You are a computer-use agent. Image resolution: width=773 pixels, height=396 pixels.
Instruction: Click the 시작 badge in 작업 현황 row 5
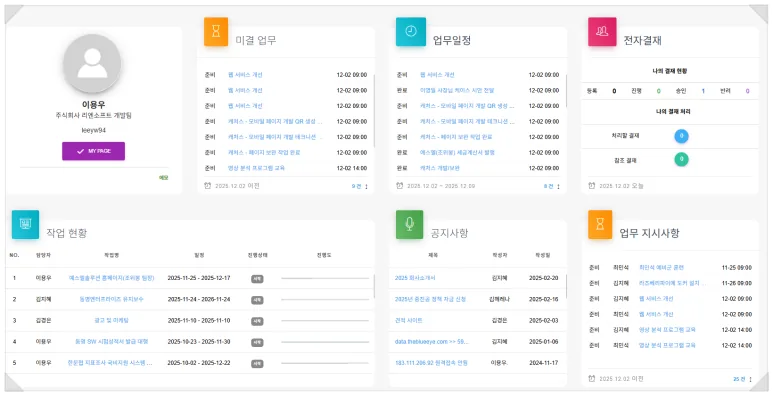click(x=257, y=363)
